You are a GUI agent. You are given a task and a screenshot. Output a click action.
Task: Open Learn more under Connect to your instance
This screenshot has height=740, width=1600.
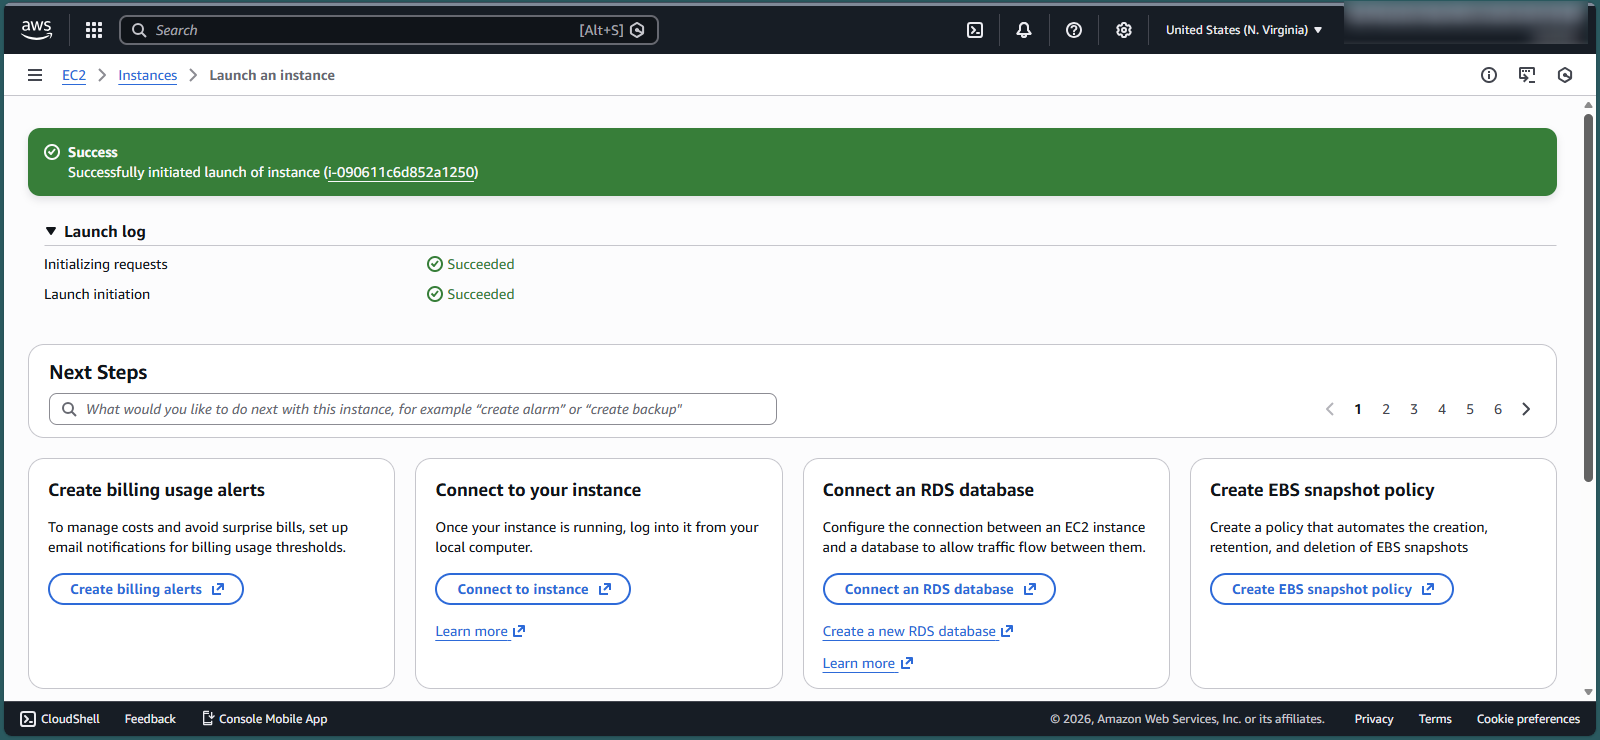click(x=480, y=631)
